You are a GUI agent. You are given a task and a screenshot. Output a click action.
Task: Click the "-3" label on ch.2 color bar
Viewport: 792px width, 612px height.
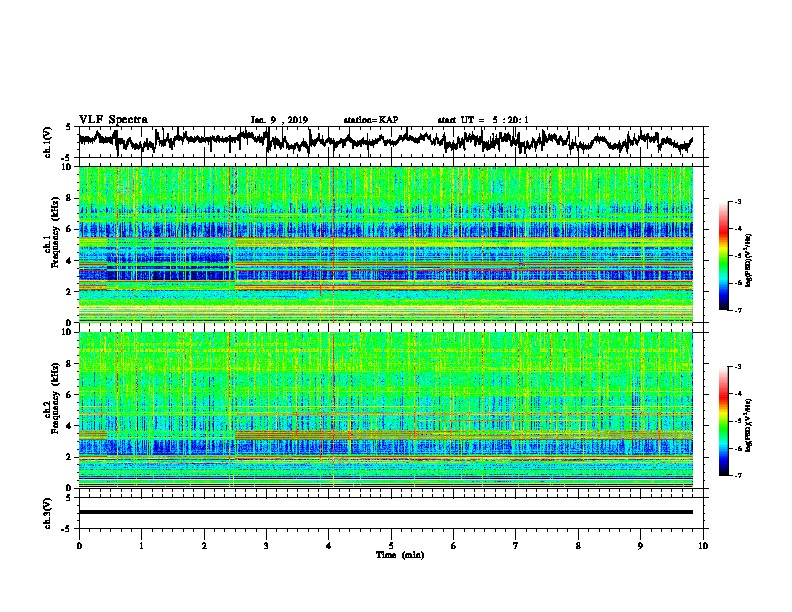pos(738,367)
